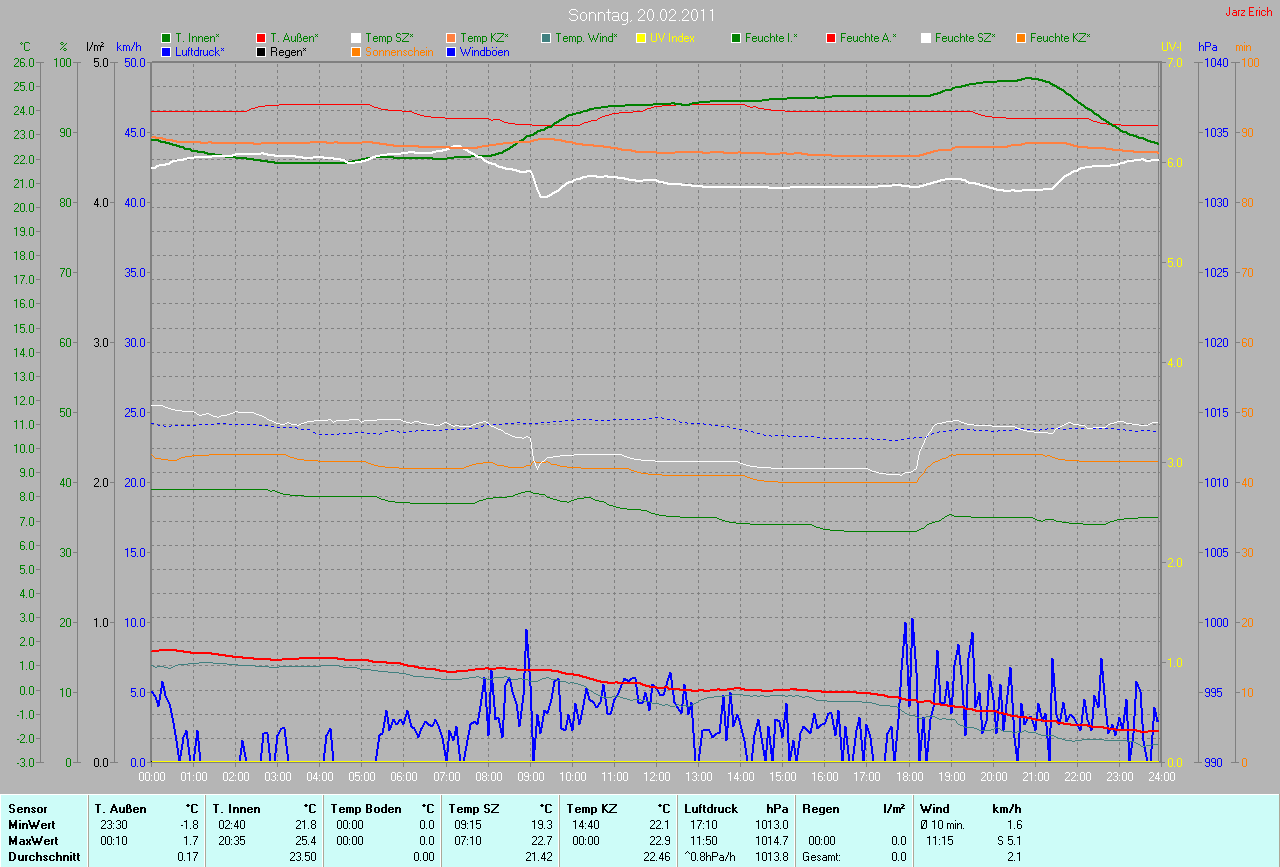The image size is (1280, 867).
Task: Click the Jarz Erich link in corner
Action: pyautogui.click(x=1248, y=12)
